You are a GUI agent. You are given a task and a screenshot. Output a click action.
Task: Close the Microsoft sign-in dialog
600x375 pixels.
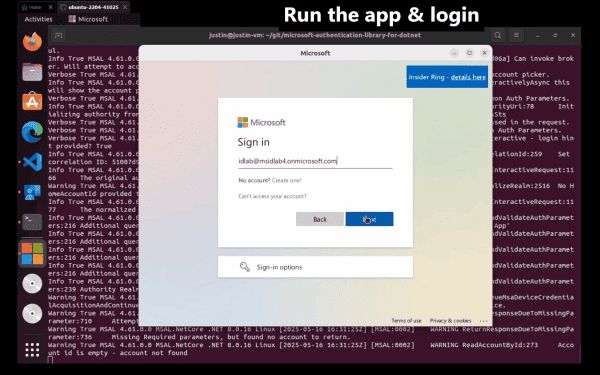484,53
